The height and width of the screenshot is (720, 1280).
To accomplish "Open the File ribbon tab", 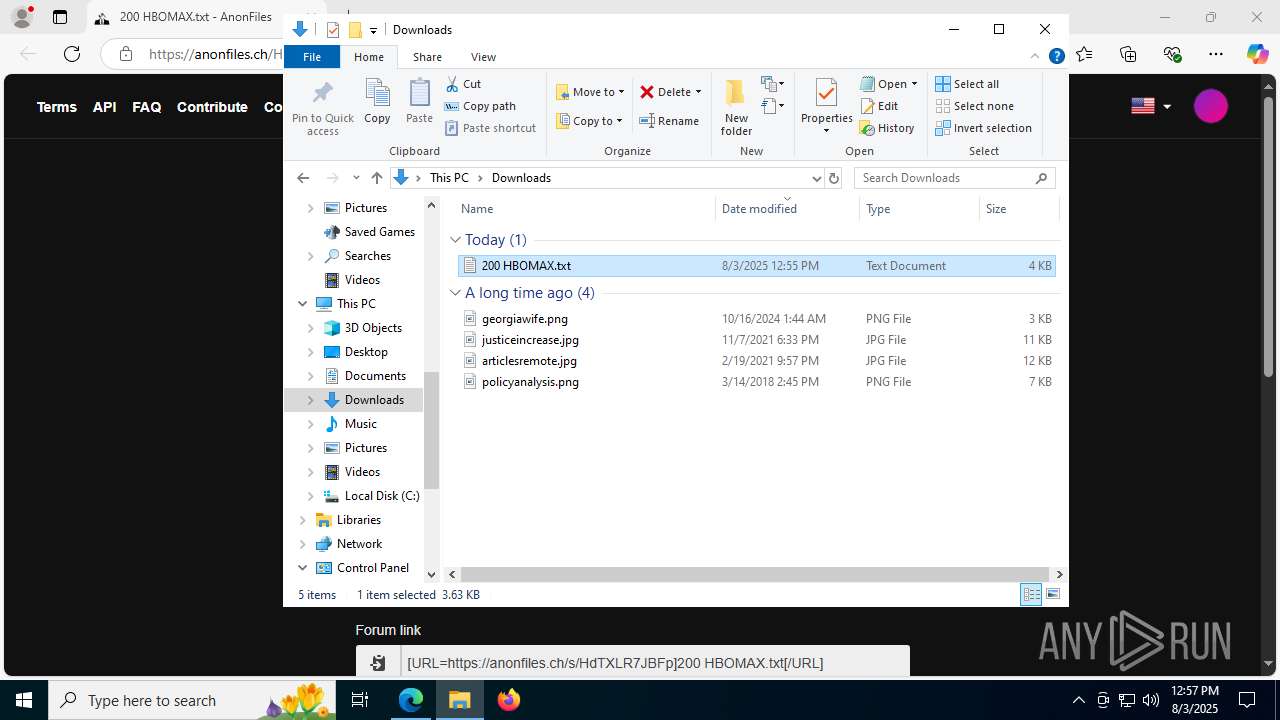I will [x=312, y=57].
